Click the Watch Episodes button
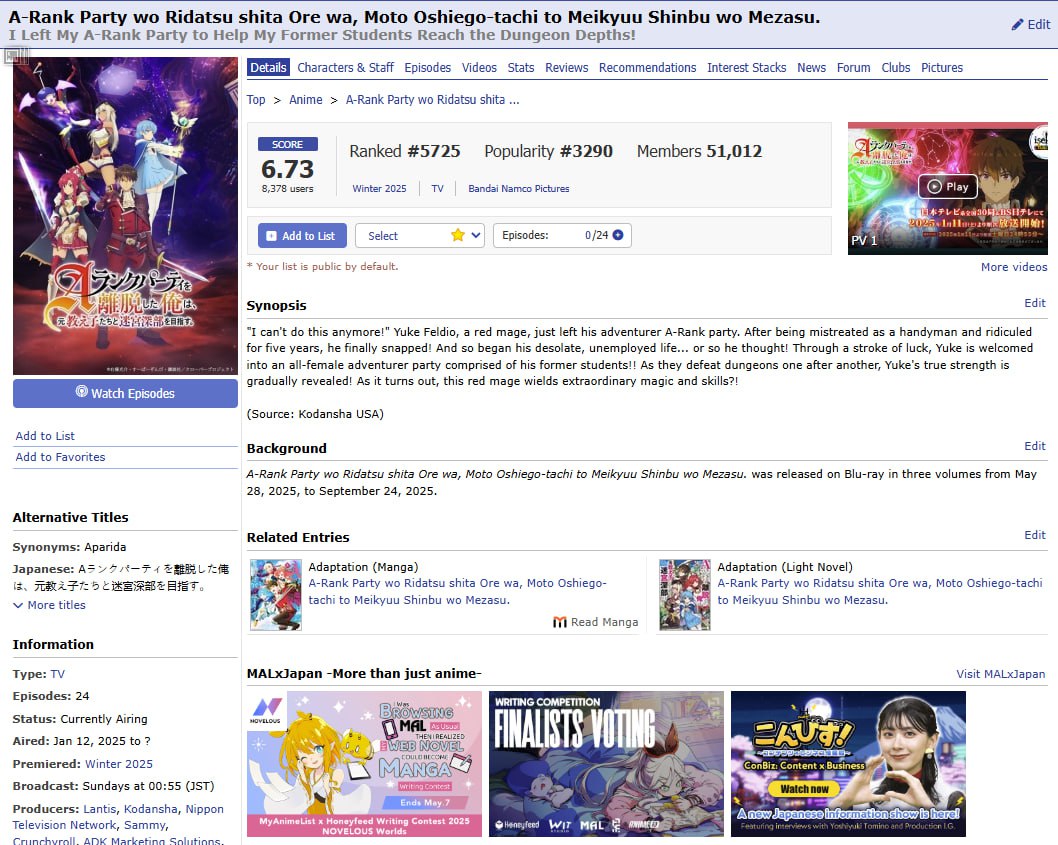This screenshot has width=1058, height=845. (x=126, y=393)
